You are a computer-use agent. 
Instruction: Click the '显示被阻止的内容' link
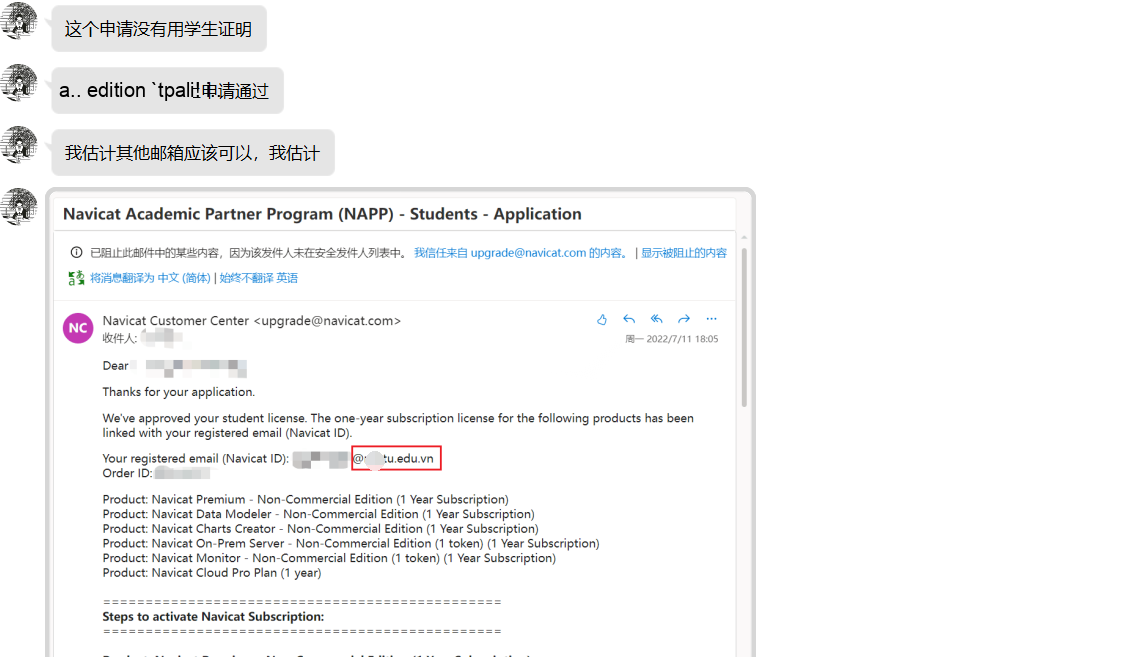click(x=684, y=253)
